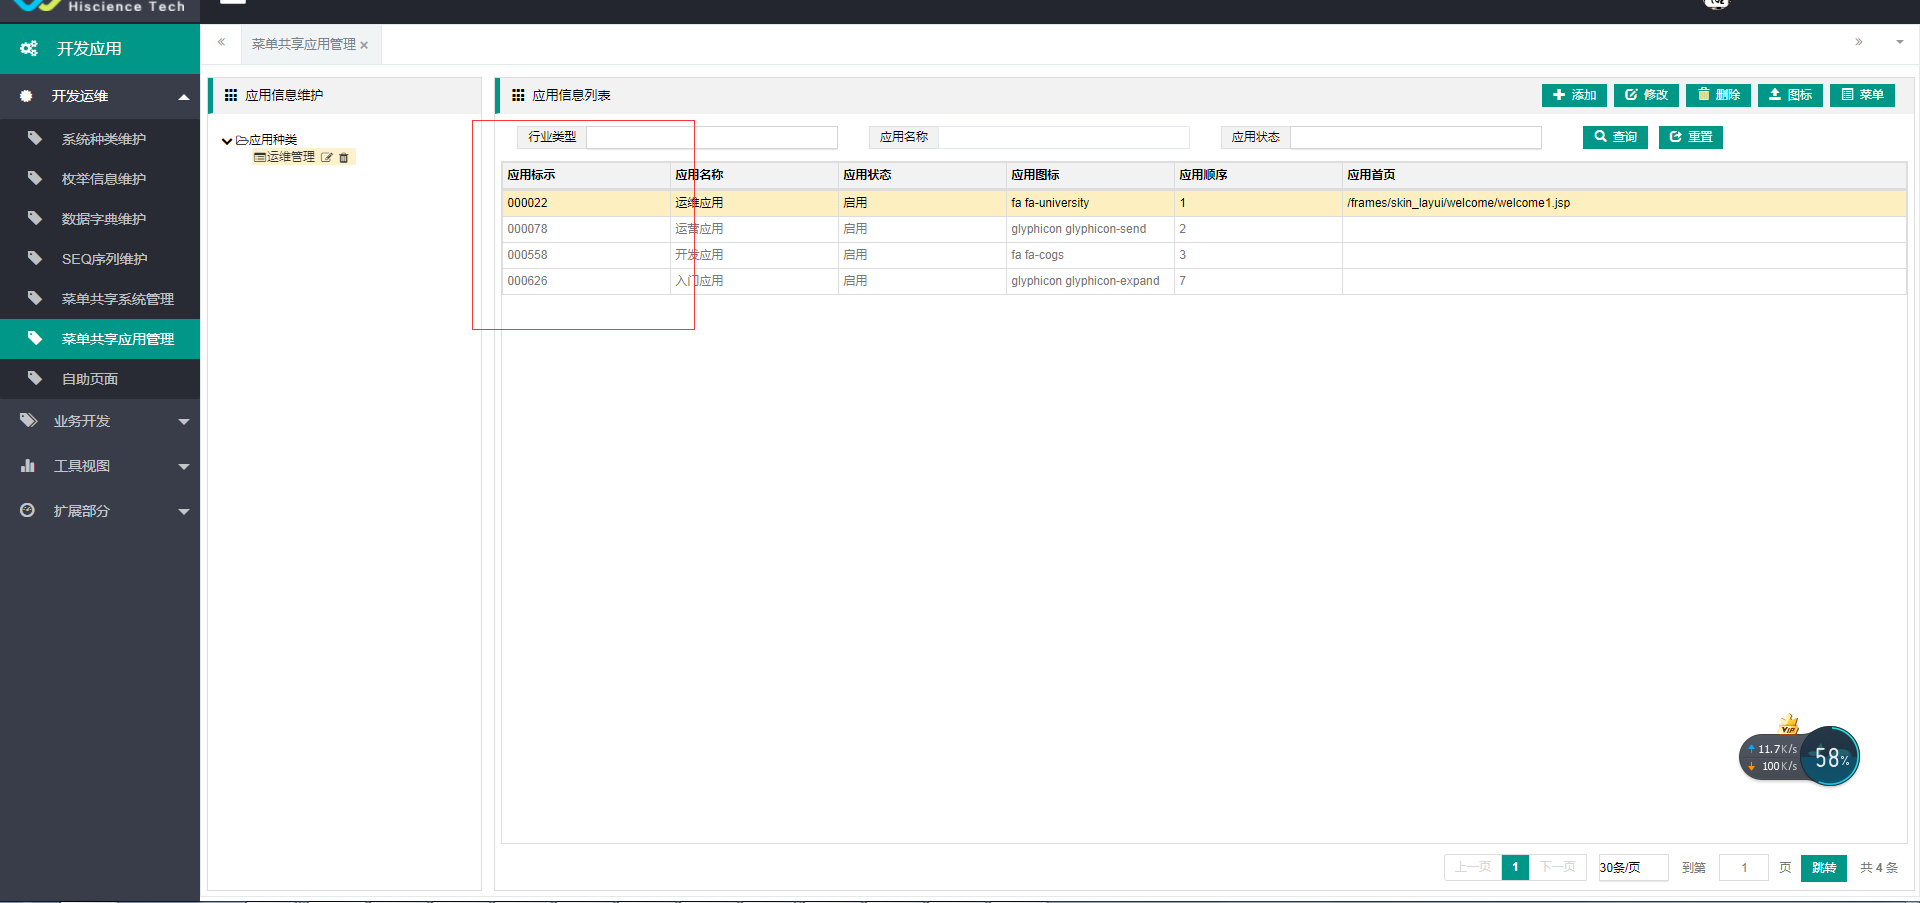Close the 菜单共享应用管理 tab
Screen dimensions: 1920x903
click(x=365, y=45)
